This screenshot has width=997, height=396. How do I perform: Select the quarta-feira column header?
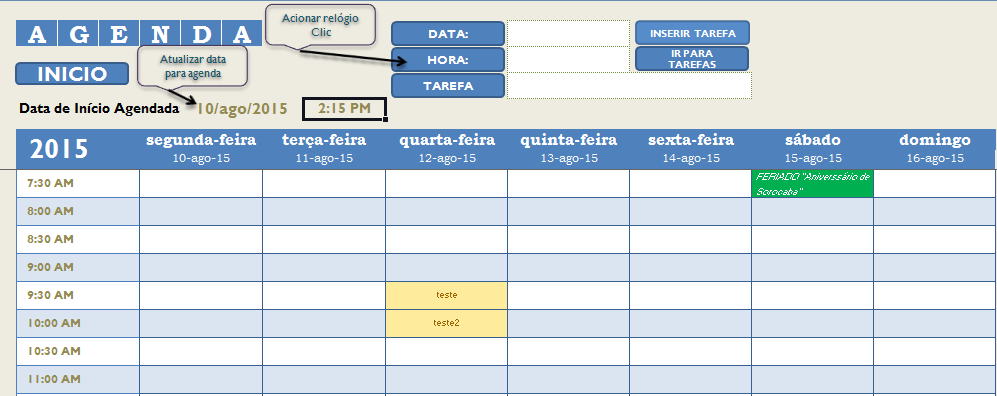(x=446, y=149)
